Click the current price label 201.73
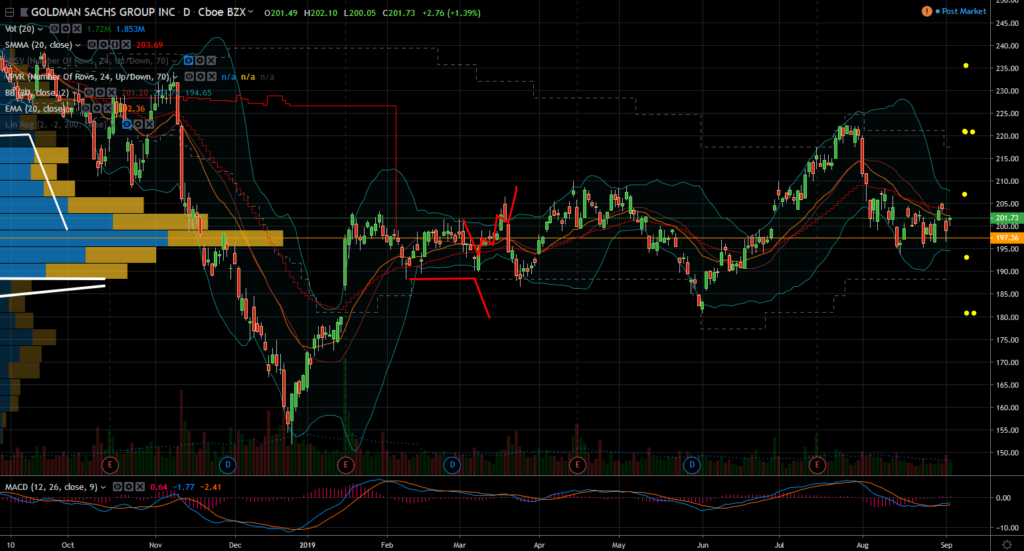This screenshot has width=1024, height=551. pos(1007,218)
